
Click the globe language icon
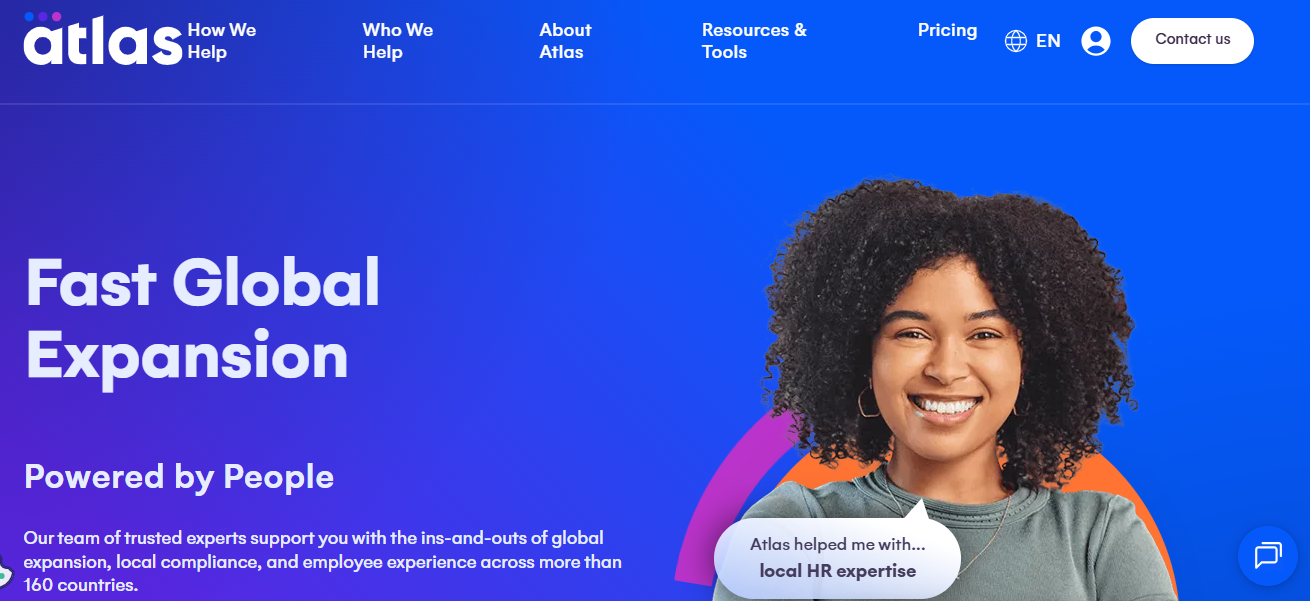click(1016, 41)
